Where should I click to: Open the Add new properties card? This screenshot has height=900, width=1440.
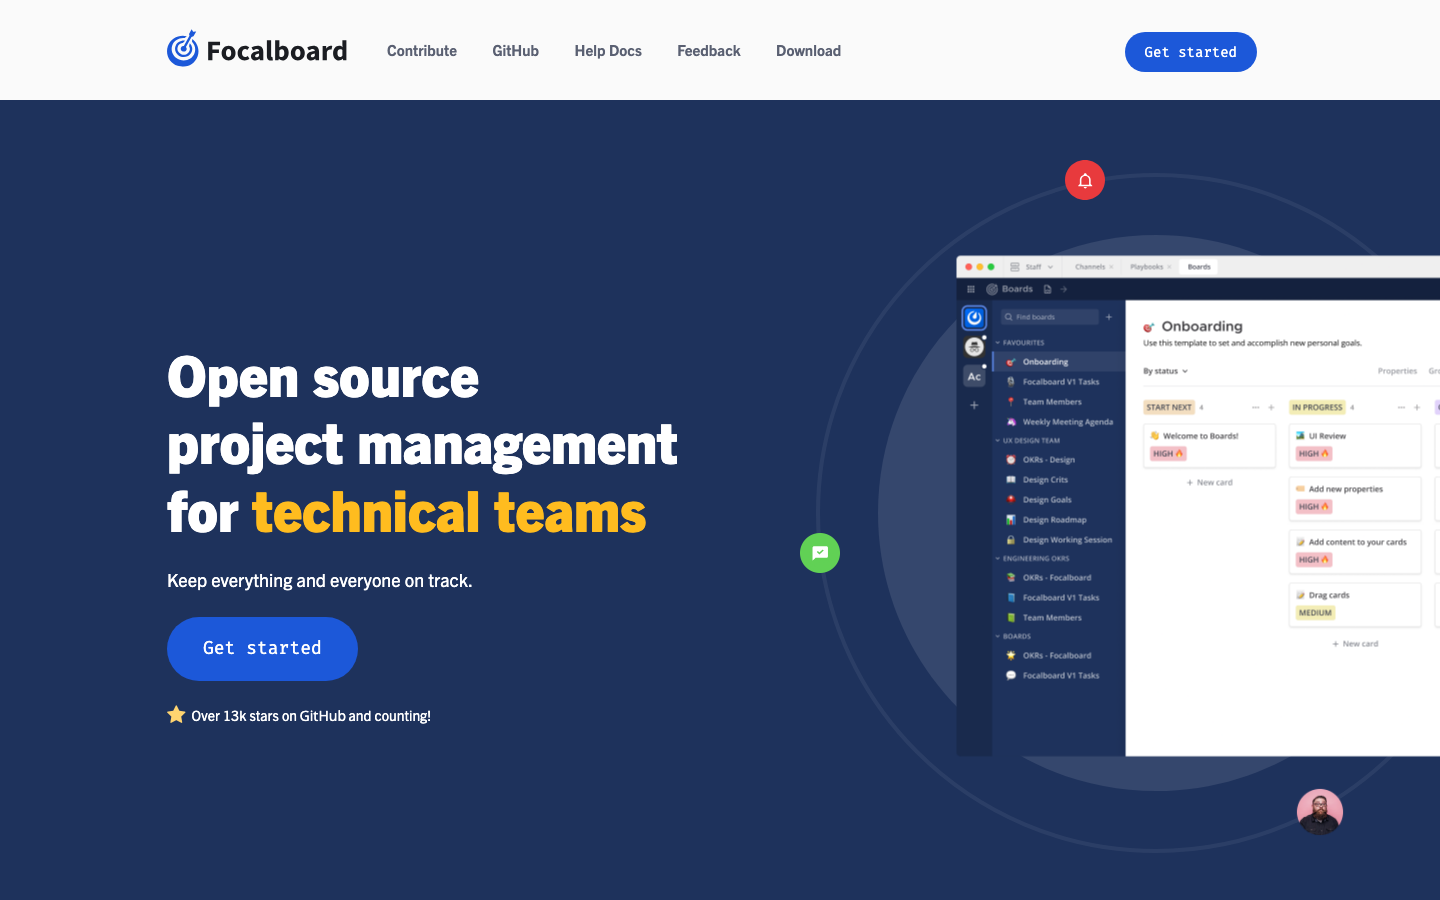[x=1355, y=498]
